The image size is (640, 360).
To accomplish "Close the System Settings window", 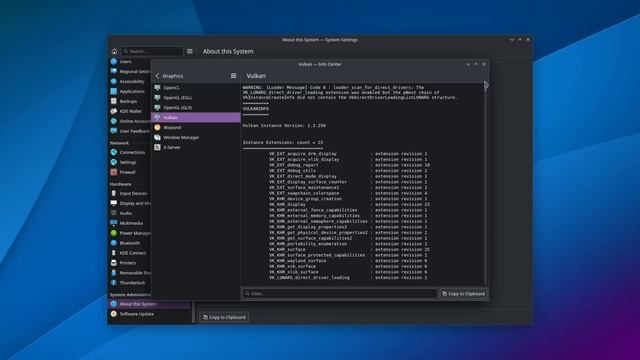I will pos(528,40).
